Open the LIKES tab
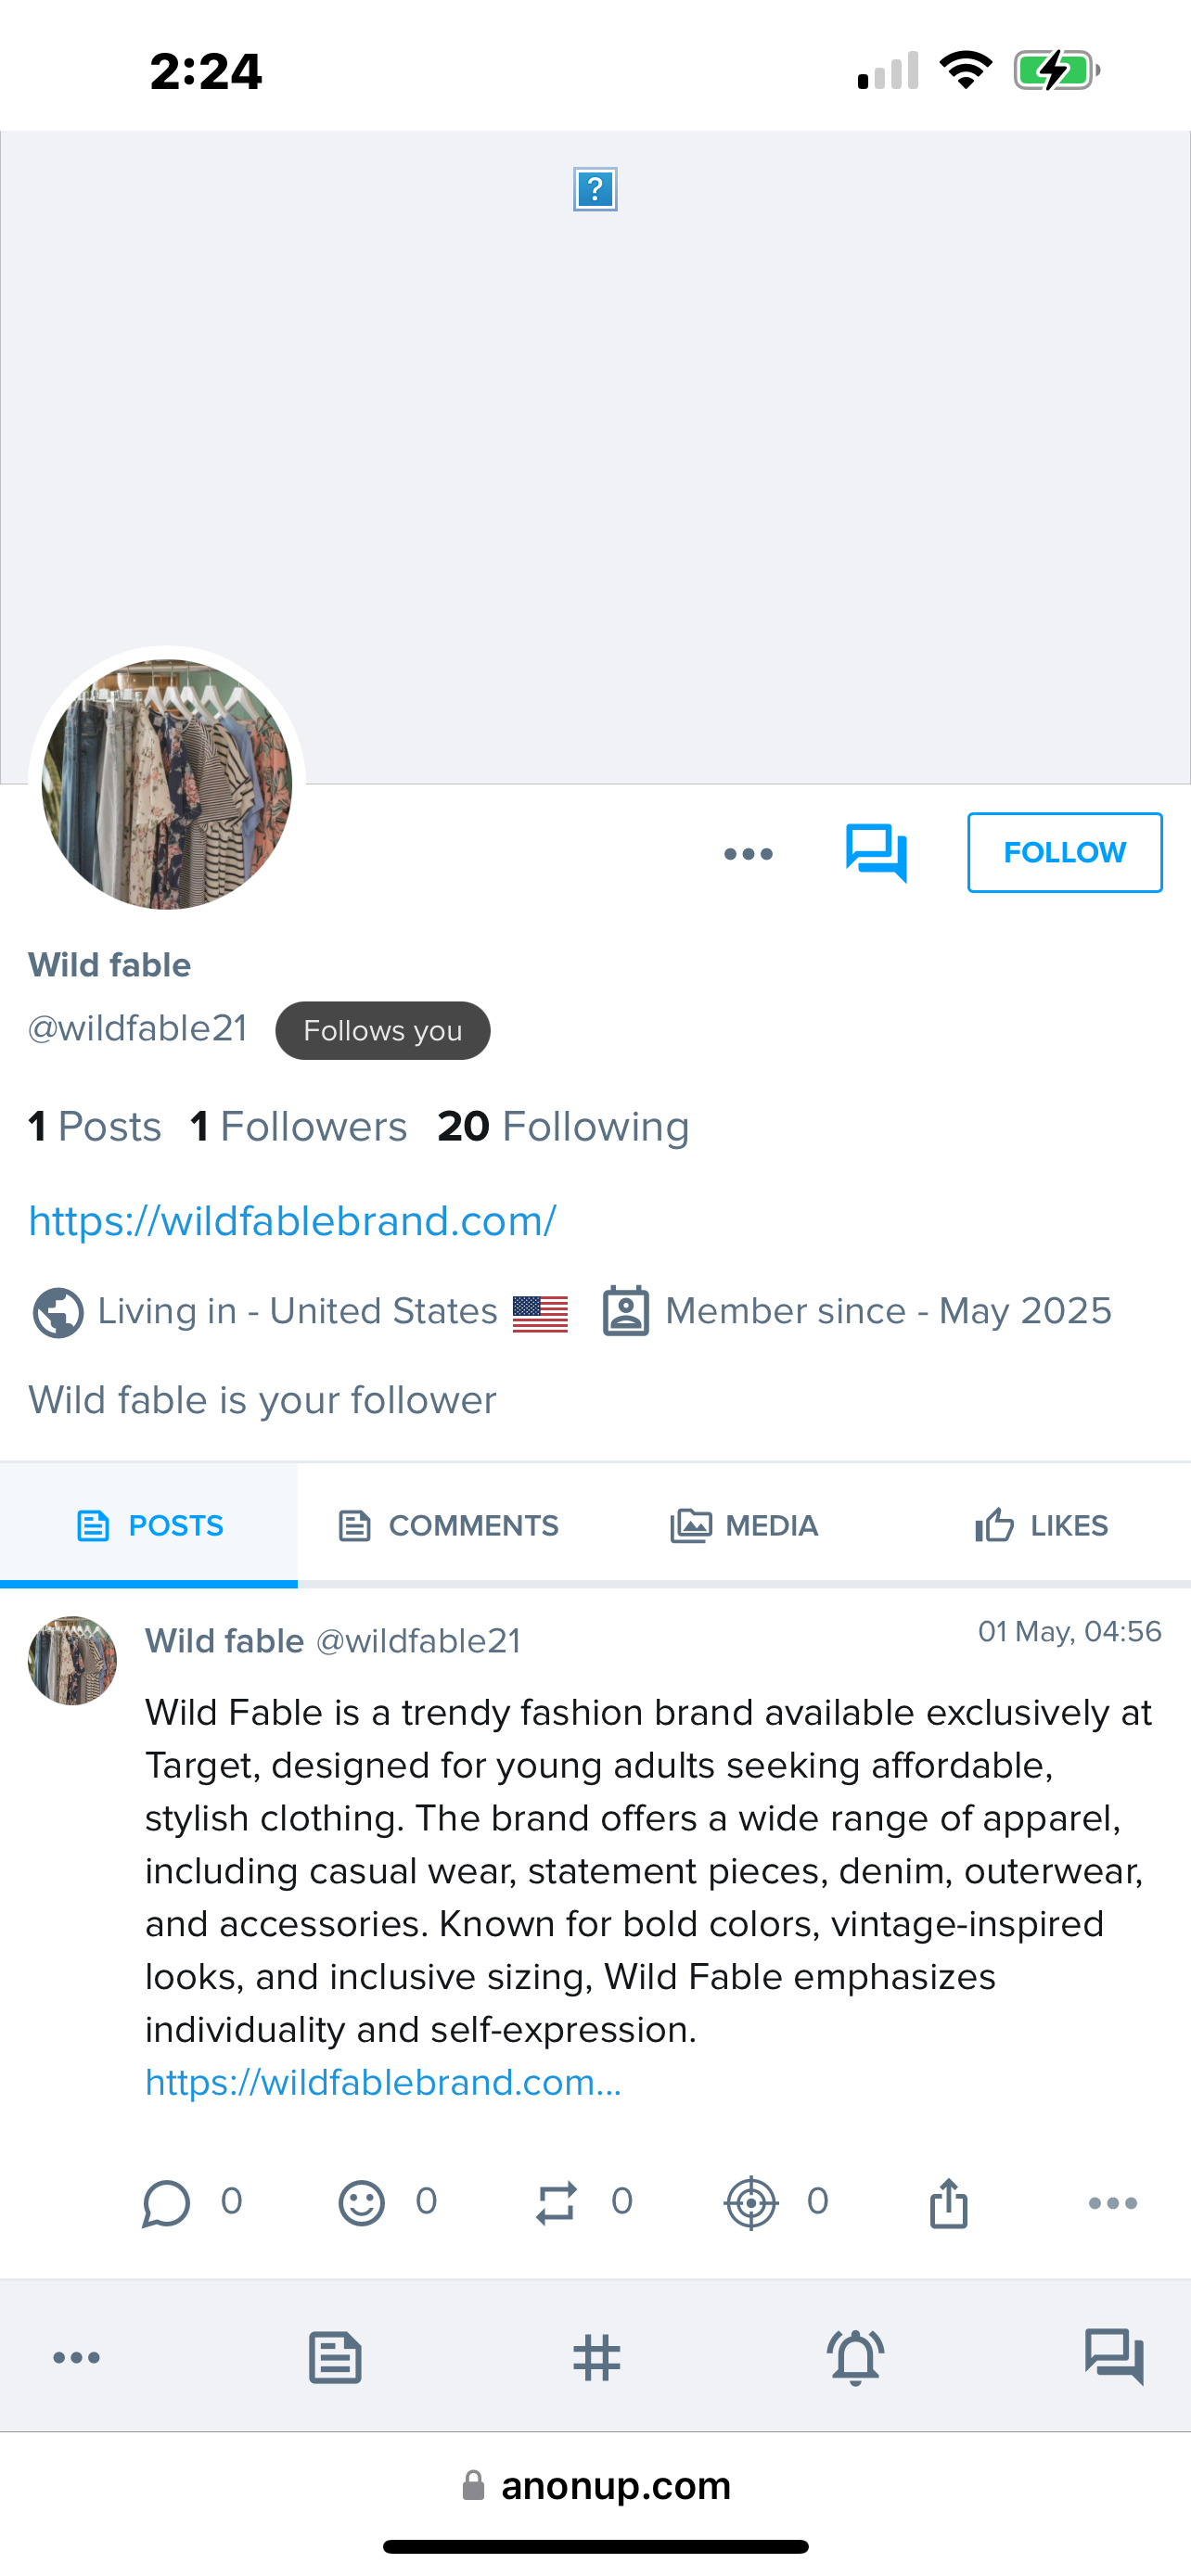1191x2576 pixels. [x=1041, y=1525]
